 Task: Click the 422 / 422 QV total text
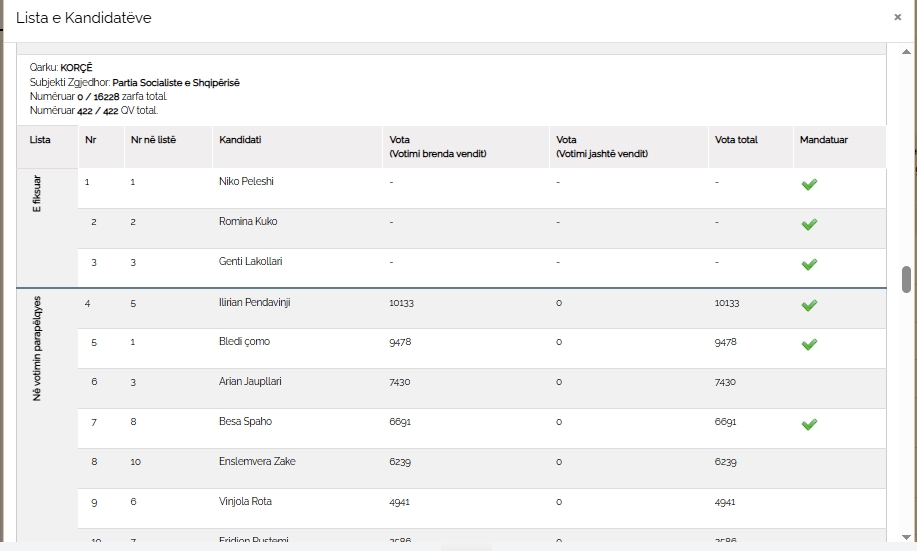tap(118, 111)
